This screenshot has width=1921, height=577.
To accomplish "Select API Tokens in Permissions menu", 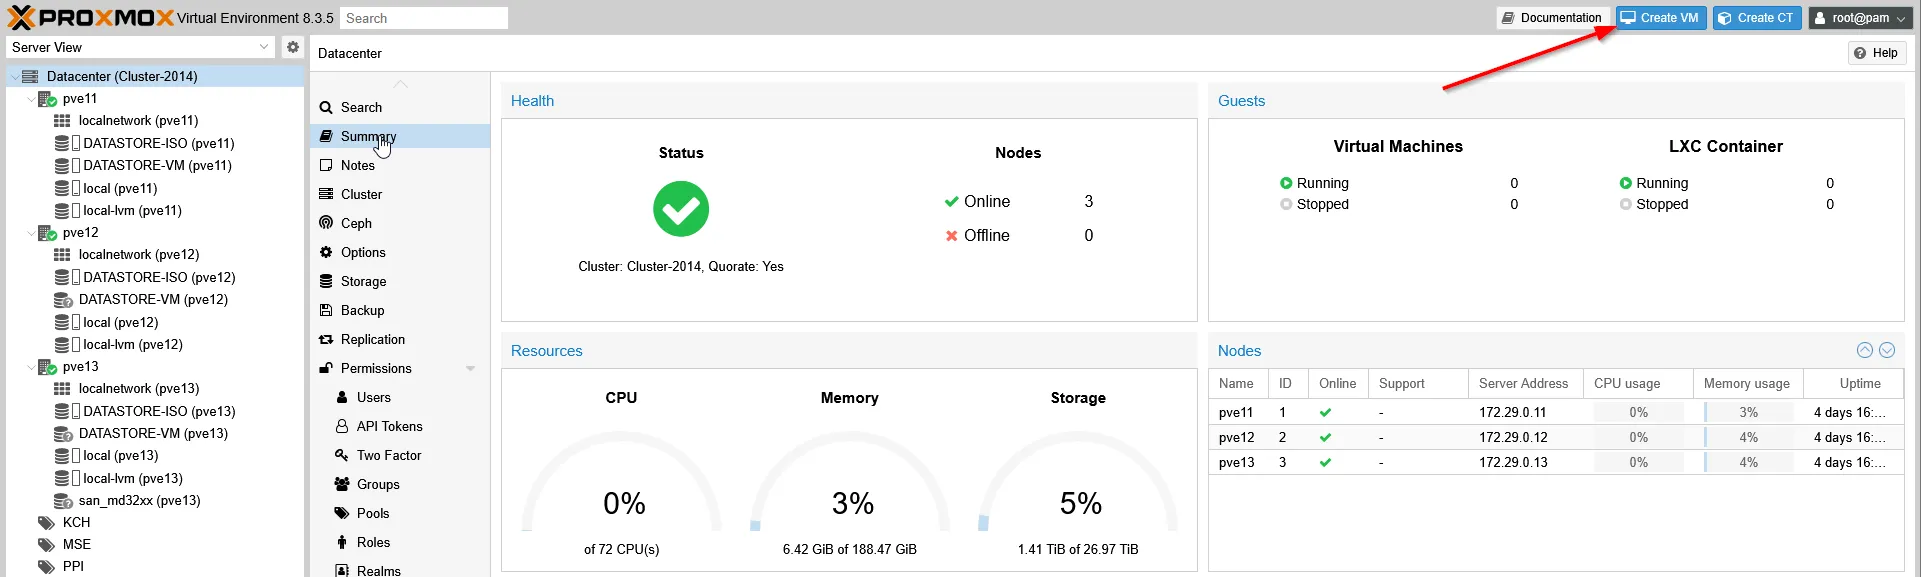I will point(389,426).
